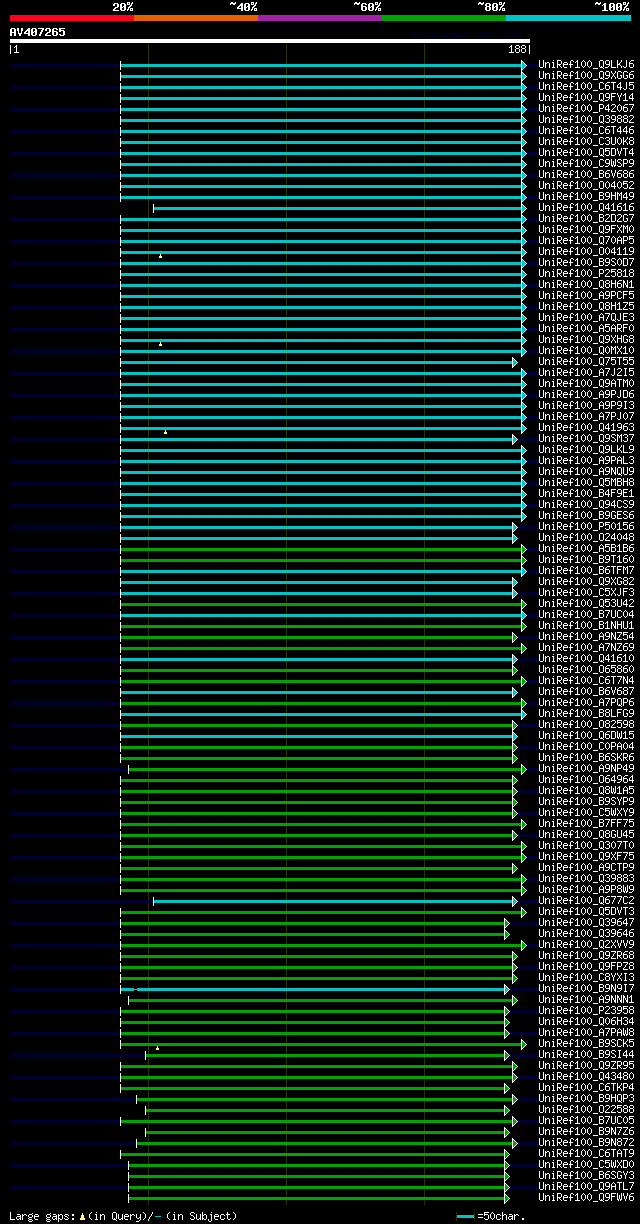Click the UniRef100_B9HQP3 label

click(586, 1099)
